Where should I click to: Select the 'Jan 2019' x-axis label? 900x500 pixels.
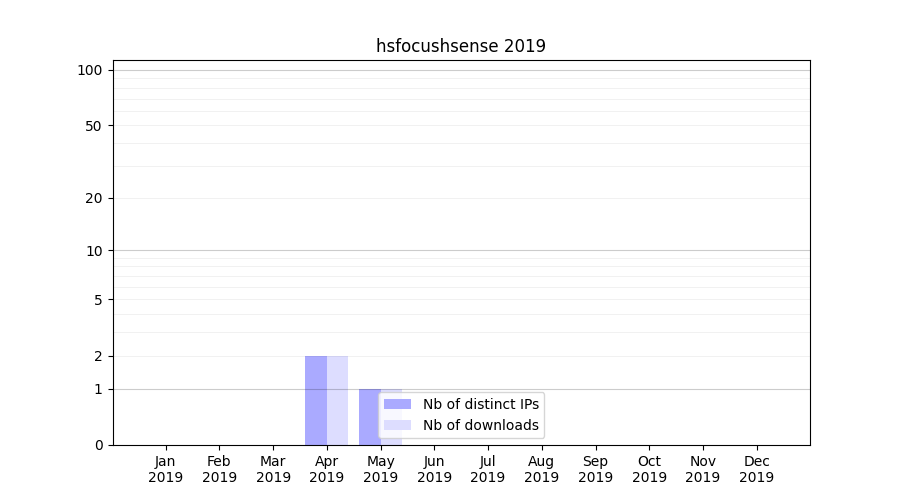coord(166,469)
